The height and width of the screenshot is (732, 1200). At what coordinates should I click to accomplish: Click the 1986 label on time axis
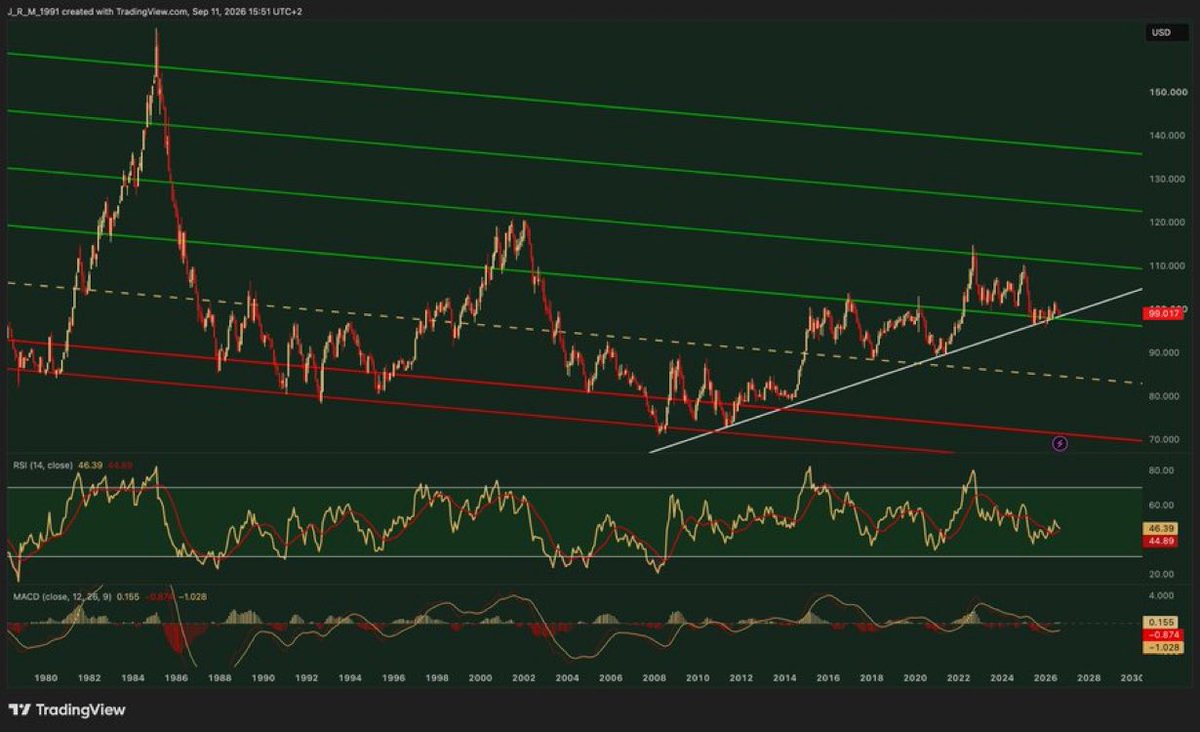[177, 677]
